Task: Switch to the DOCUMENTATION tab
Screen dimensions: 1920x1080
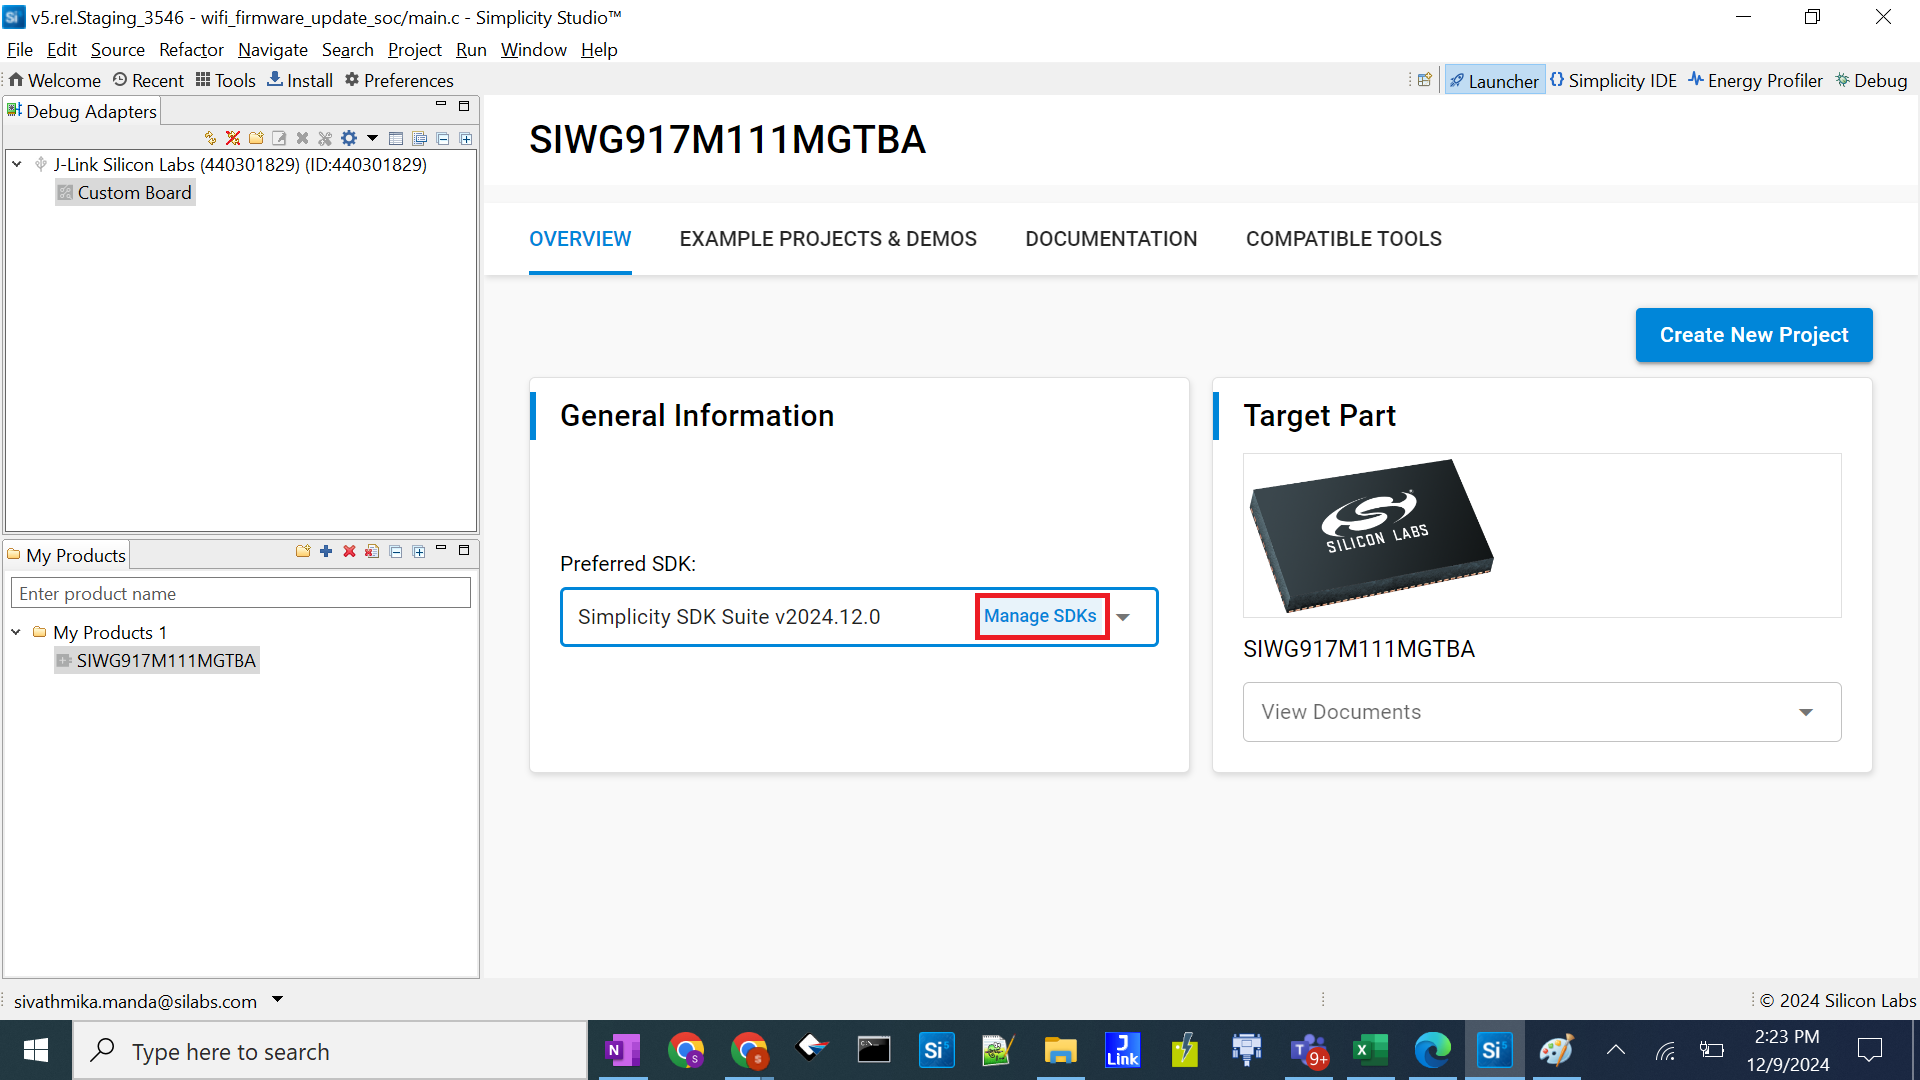Action: 1111,238
